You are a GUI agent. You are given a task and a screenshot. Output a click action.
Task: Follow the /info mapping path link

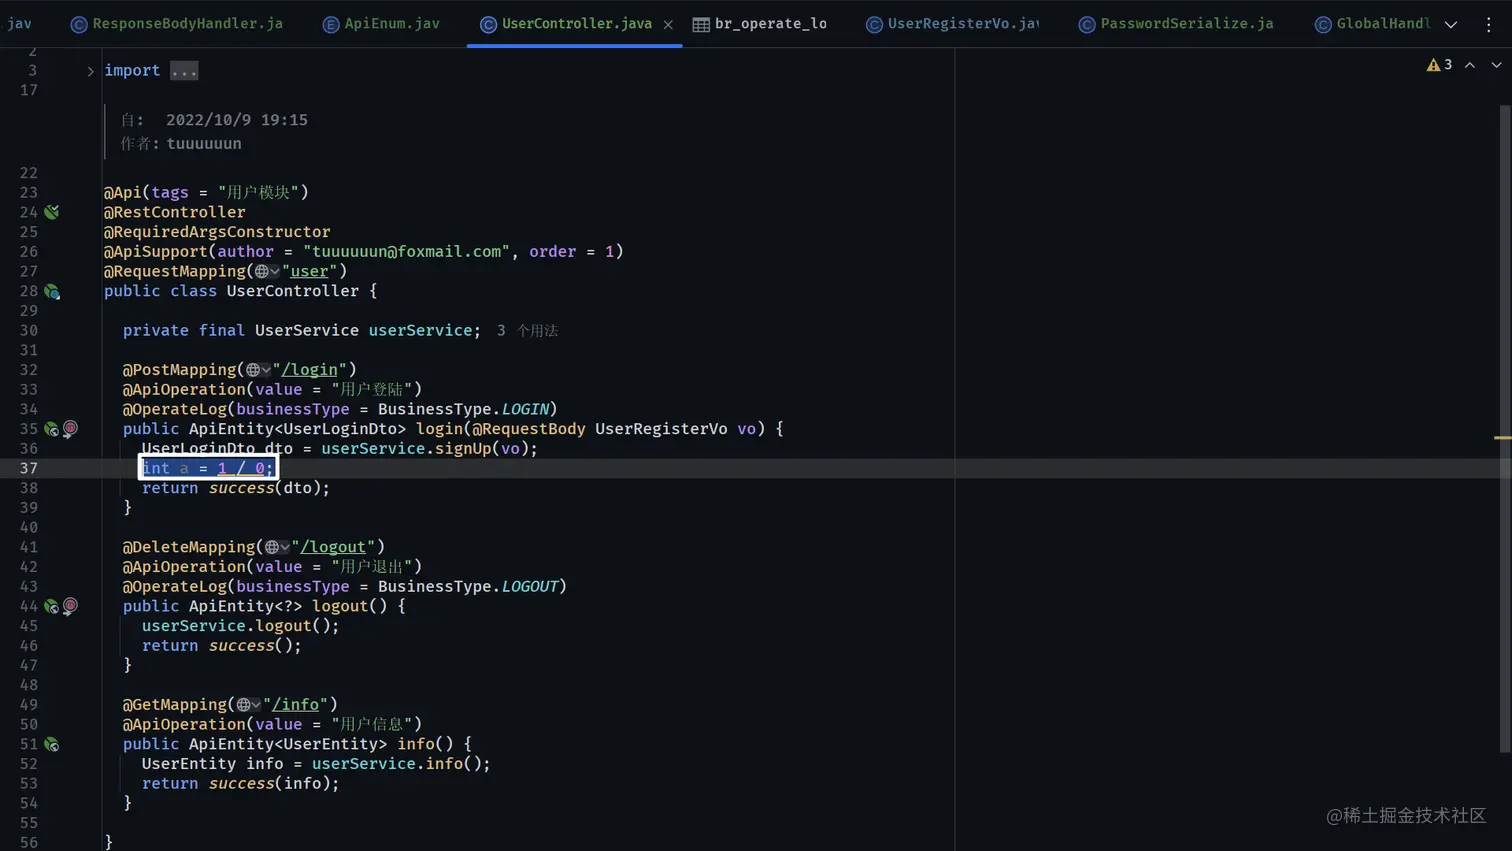click(x=295, y=705)
